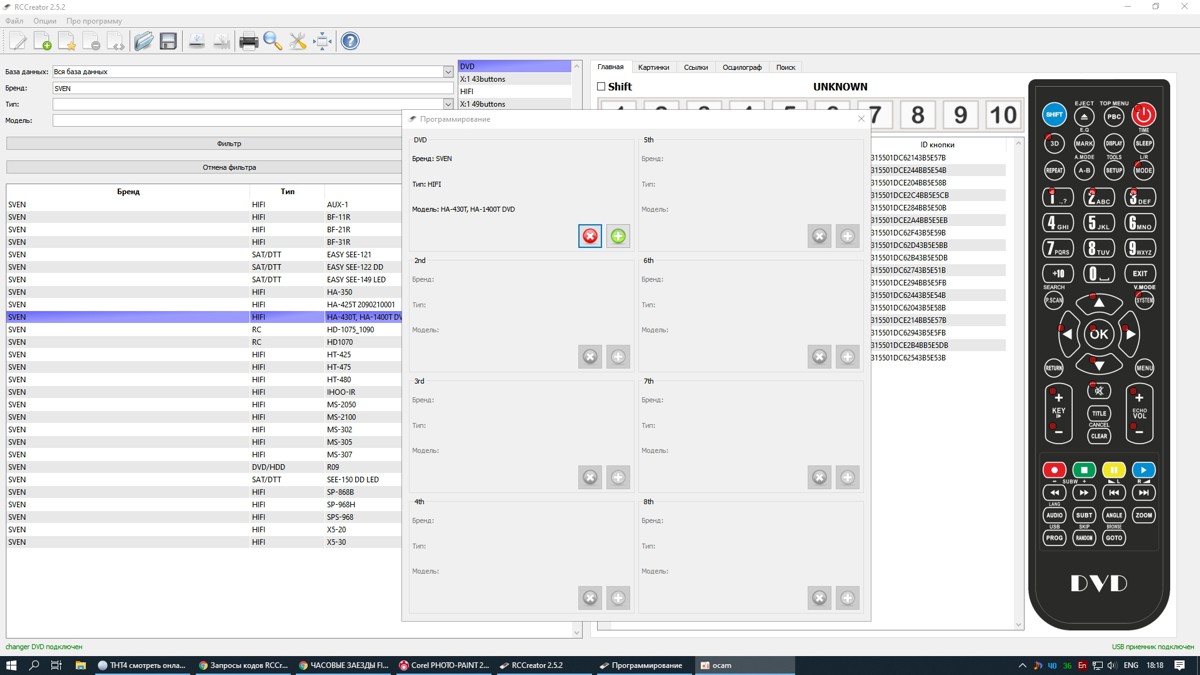Viewport: 1200px width, 675px height.
Task: Switch to Corel PHOTO-PAINT in taskbar
Action: click(x=444, y=665)
